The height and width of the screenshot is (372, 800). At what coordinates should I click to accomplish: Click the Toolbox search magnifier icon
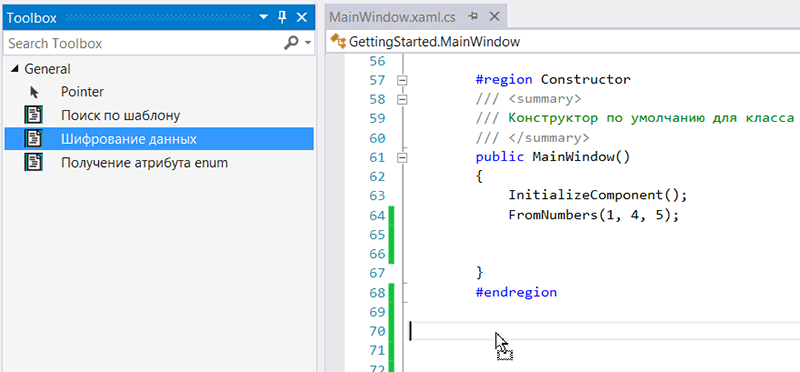[x=290, y=43]
